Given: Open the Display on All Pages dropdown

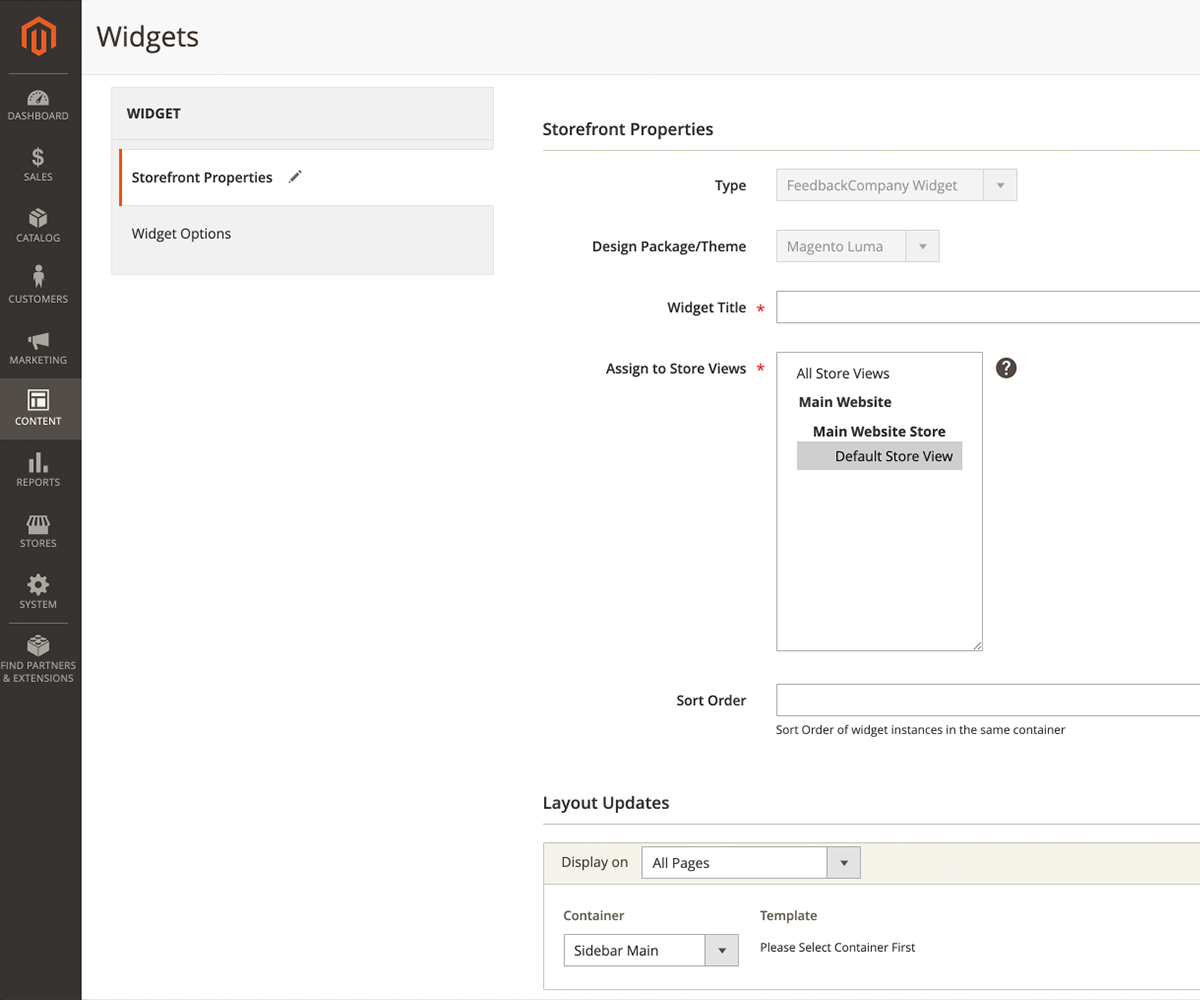Looking at the screenshot, I should pyautogui.click(x=750, y=863).
